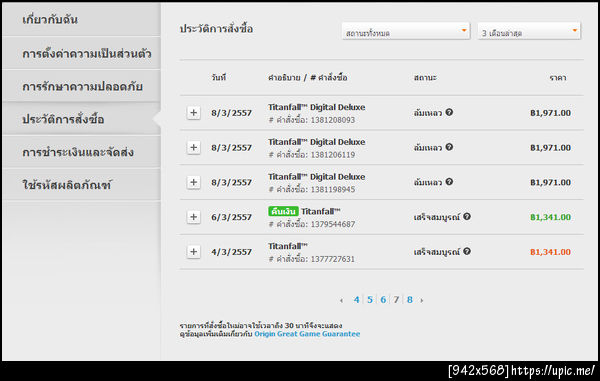Click Titanfall Digital Deluxe title for order 1381198945

tap(316, 177)
